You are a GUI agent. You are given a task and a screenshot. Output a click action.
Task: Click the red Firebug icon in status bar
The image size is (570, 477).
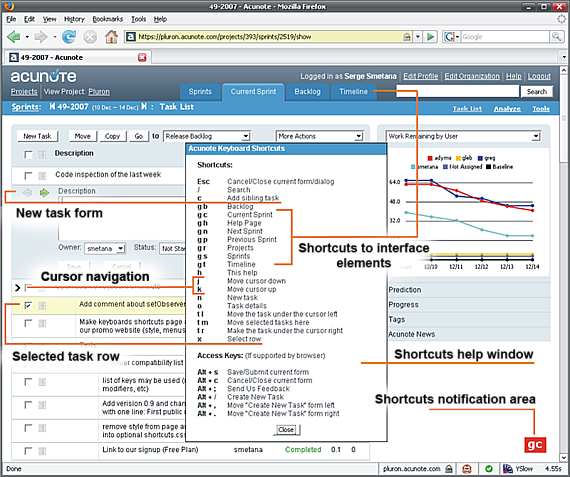point(467,469)
